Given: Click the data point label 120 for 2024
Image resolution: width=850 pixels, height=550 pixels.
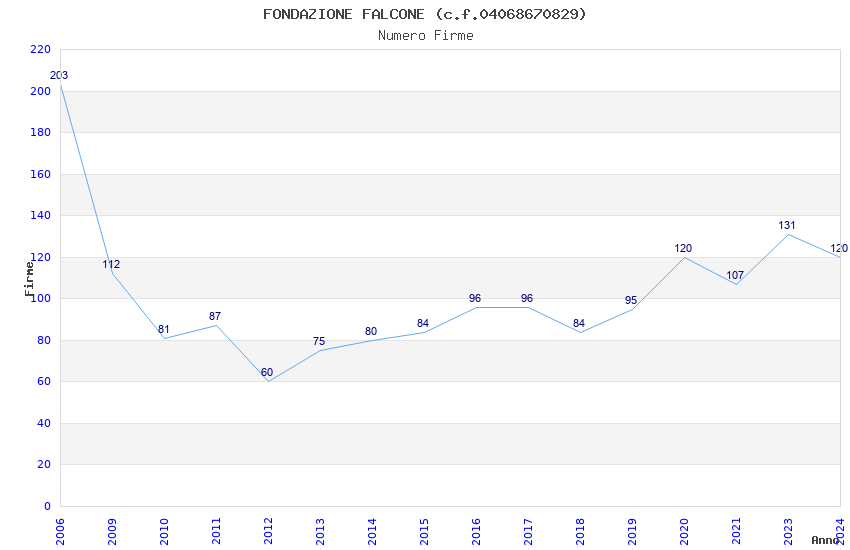Looking at the screenshot, I should (839, 249).
